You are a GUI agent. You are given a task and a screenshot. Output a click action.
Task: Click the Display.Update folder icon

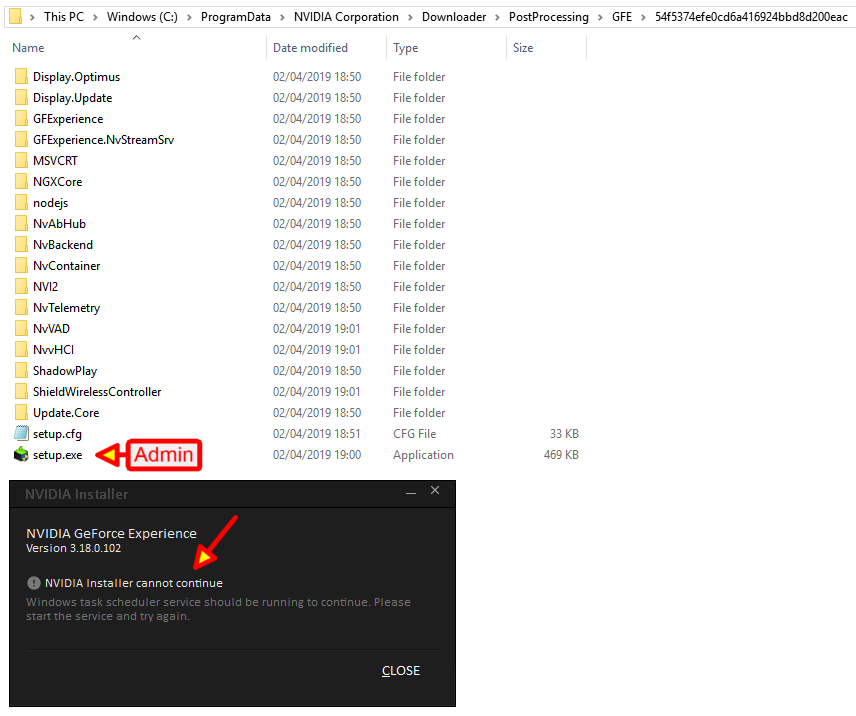pyautogui.click(x=21, y=98)
